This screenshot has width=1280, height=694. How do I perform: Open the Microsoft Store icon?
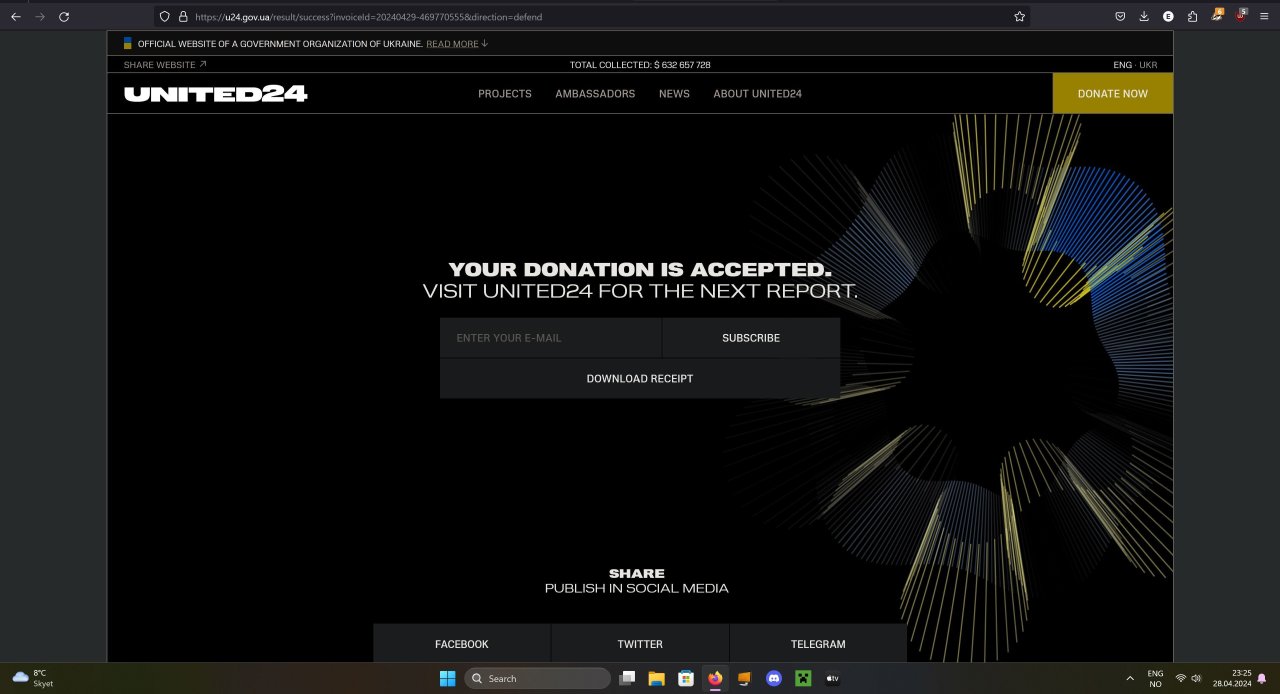(686, 678)
